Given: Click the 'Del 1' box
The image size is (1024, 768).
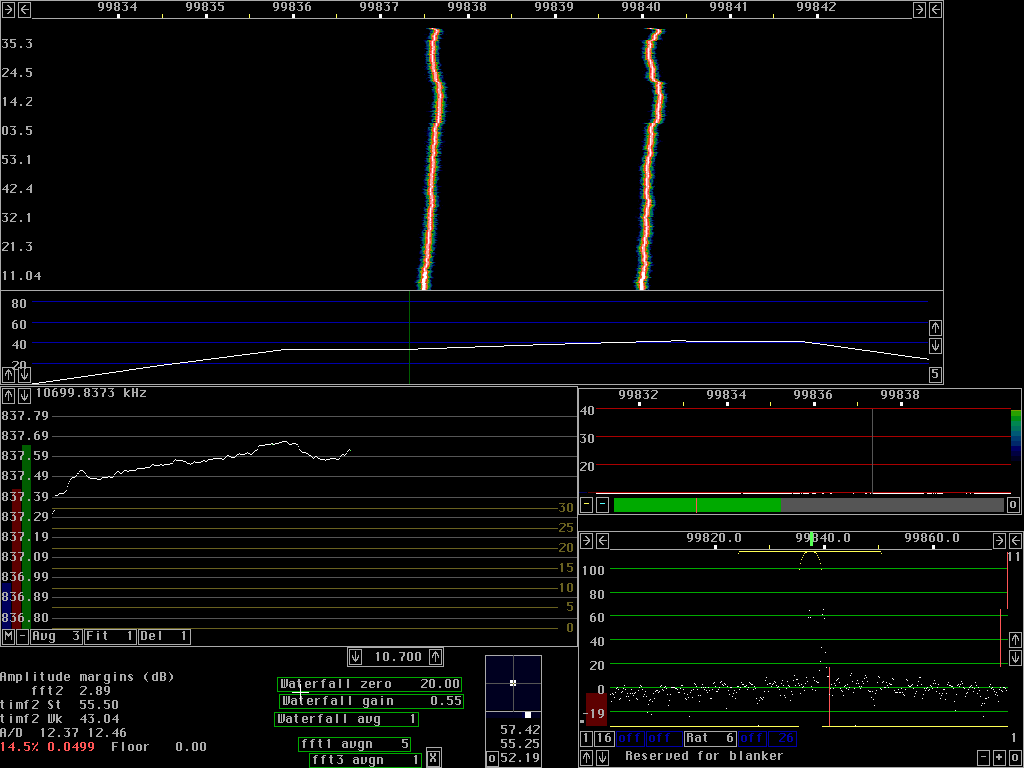Looking at the screenshot, I should [164, 637].
